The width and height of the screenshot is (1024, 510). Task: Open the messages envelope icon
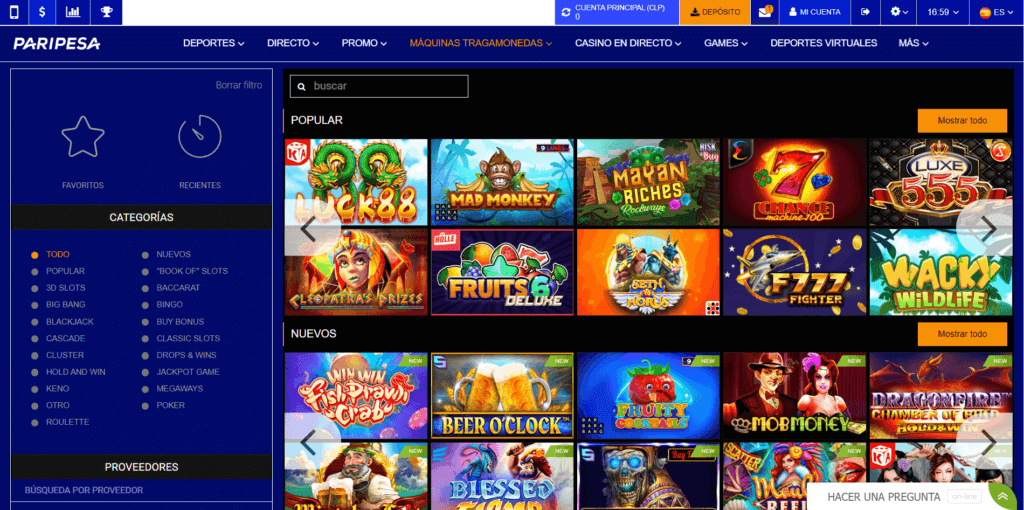[765, 12]
